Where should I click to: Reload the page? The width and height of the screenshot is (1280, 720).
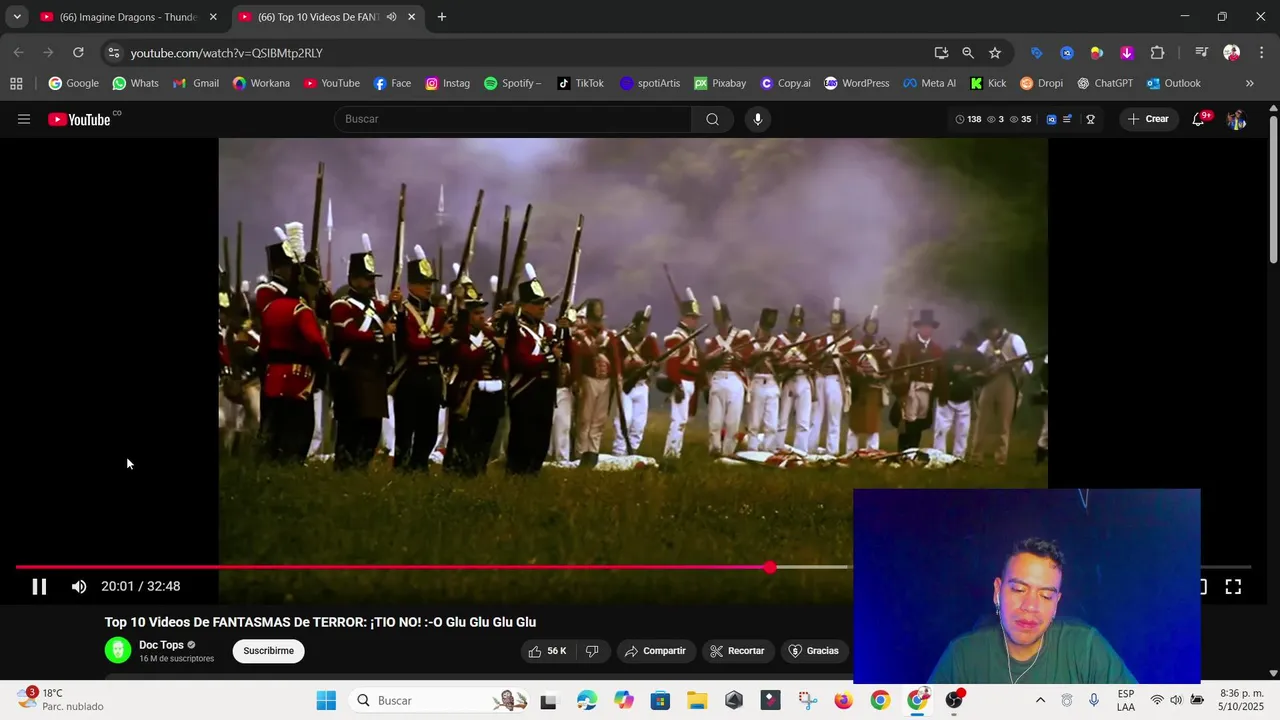tap(78, 53)
